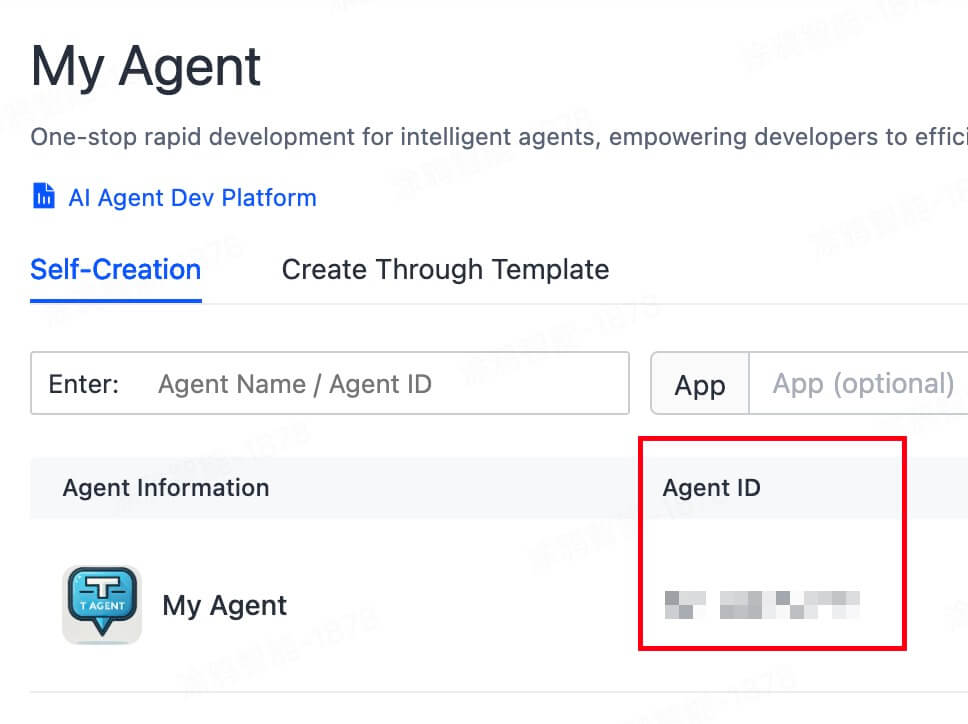Focus the Agent Name / Agent ID search field
The width and height of the screenshot is (968, 724).
point(380,384)
